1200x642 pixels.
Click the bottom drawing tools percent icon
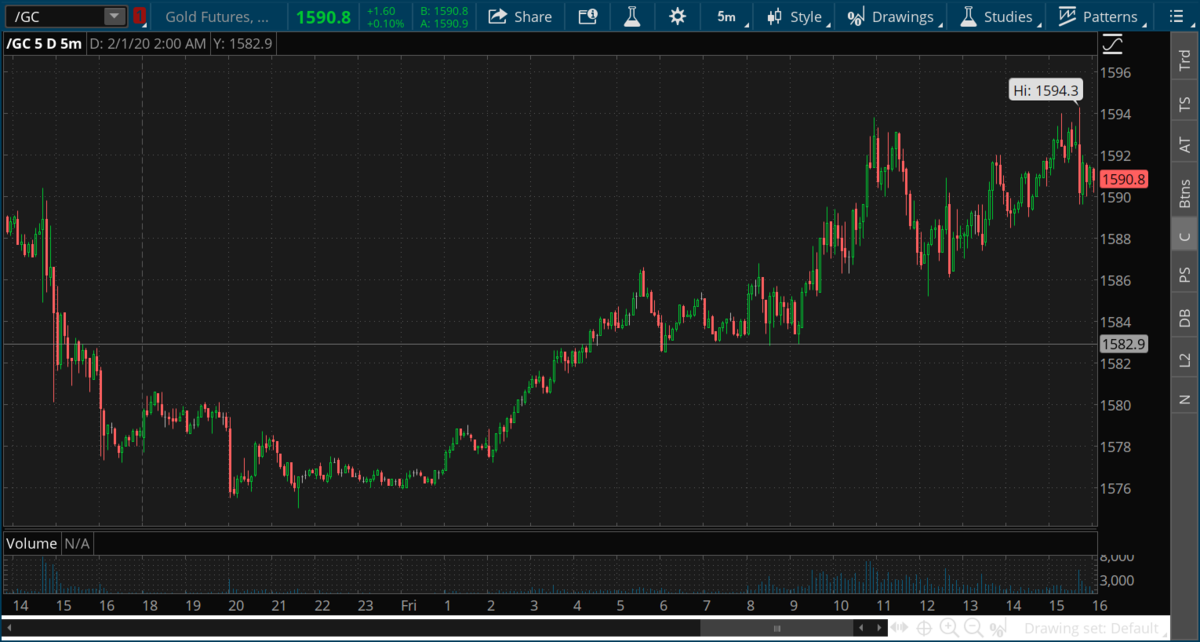[x=997, y=628]
